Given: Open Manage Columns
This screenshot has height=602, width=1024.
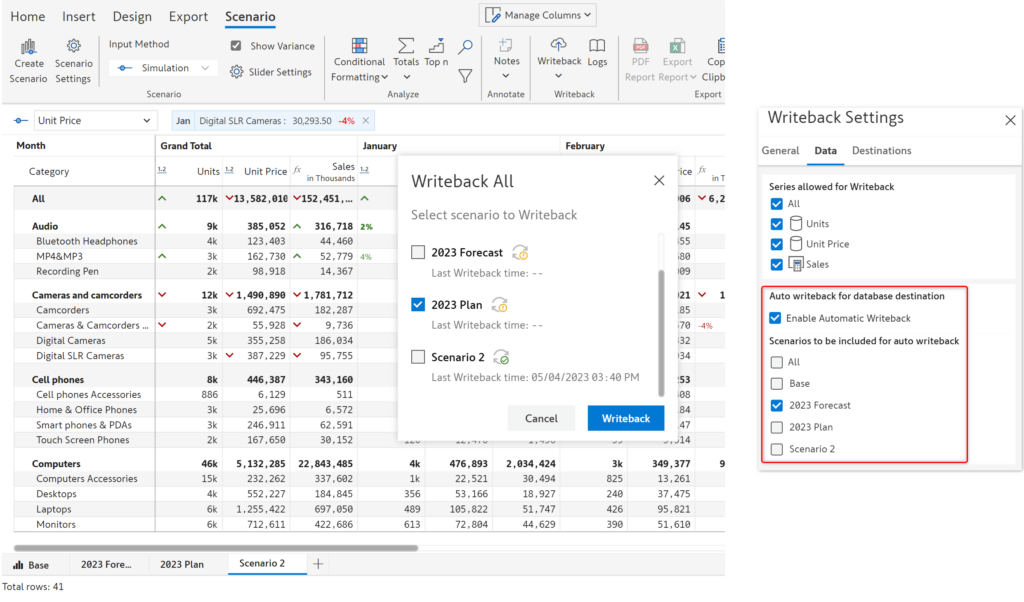Looking at the screenshot, I should click(537, 14).
